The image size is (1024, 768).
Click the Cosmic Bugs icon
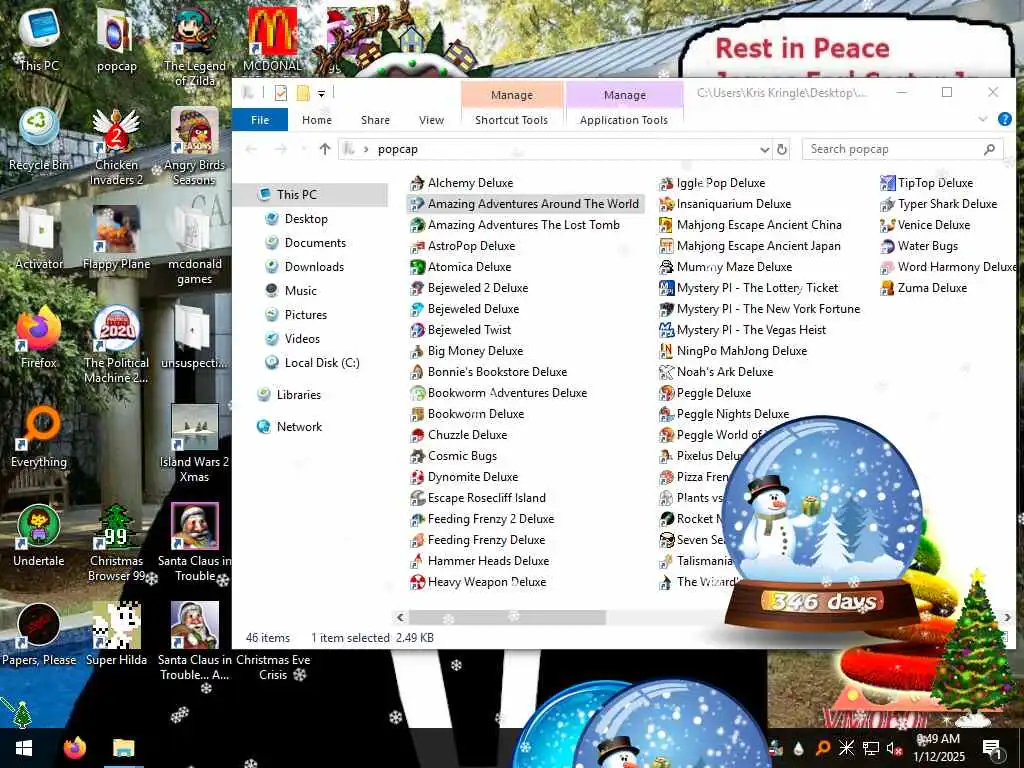[417, 456]
